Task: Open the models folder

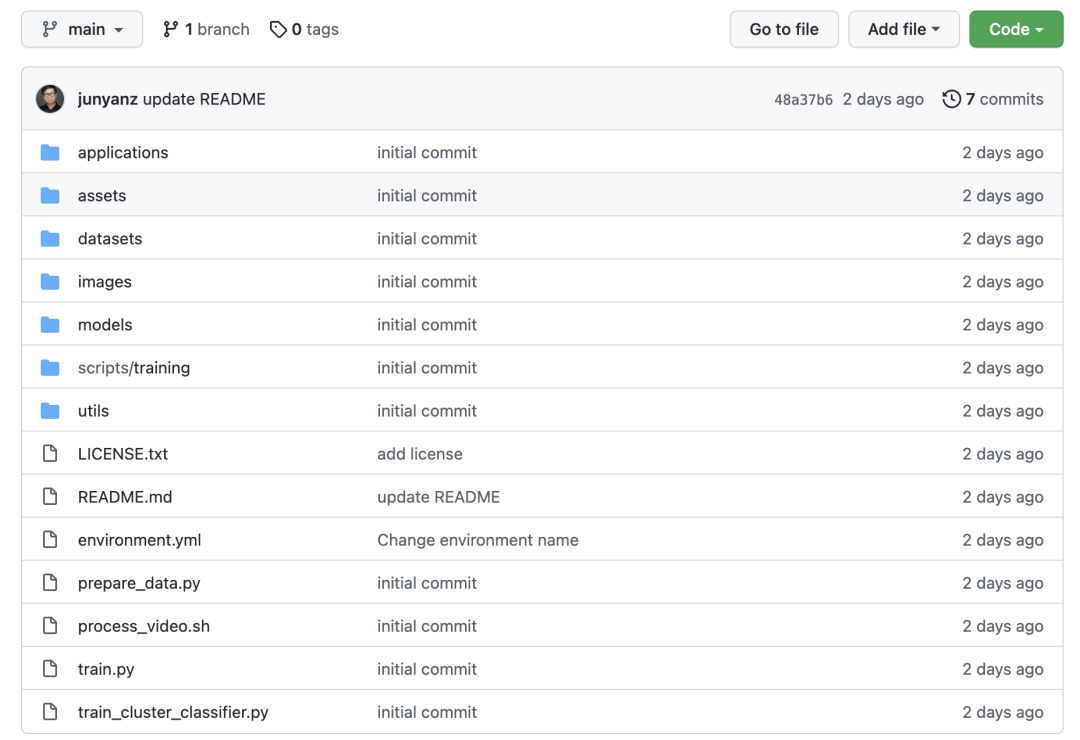Action: click(x=105, y=325)
